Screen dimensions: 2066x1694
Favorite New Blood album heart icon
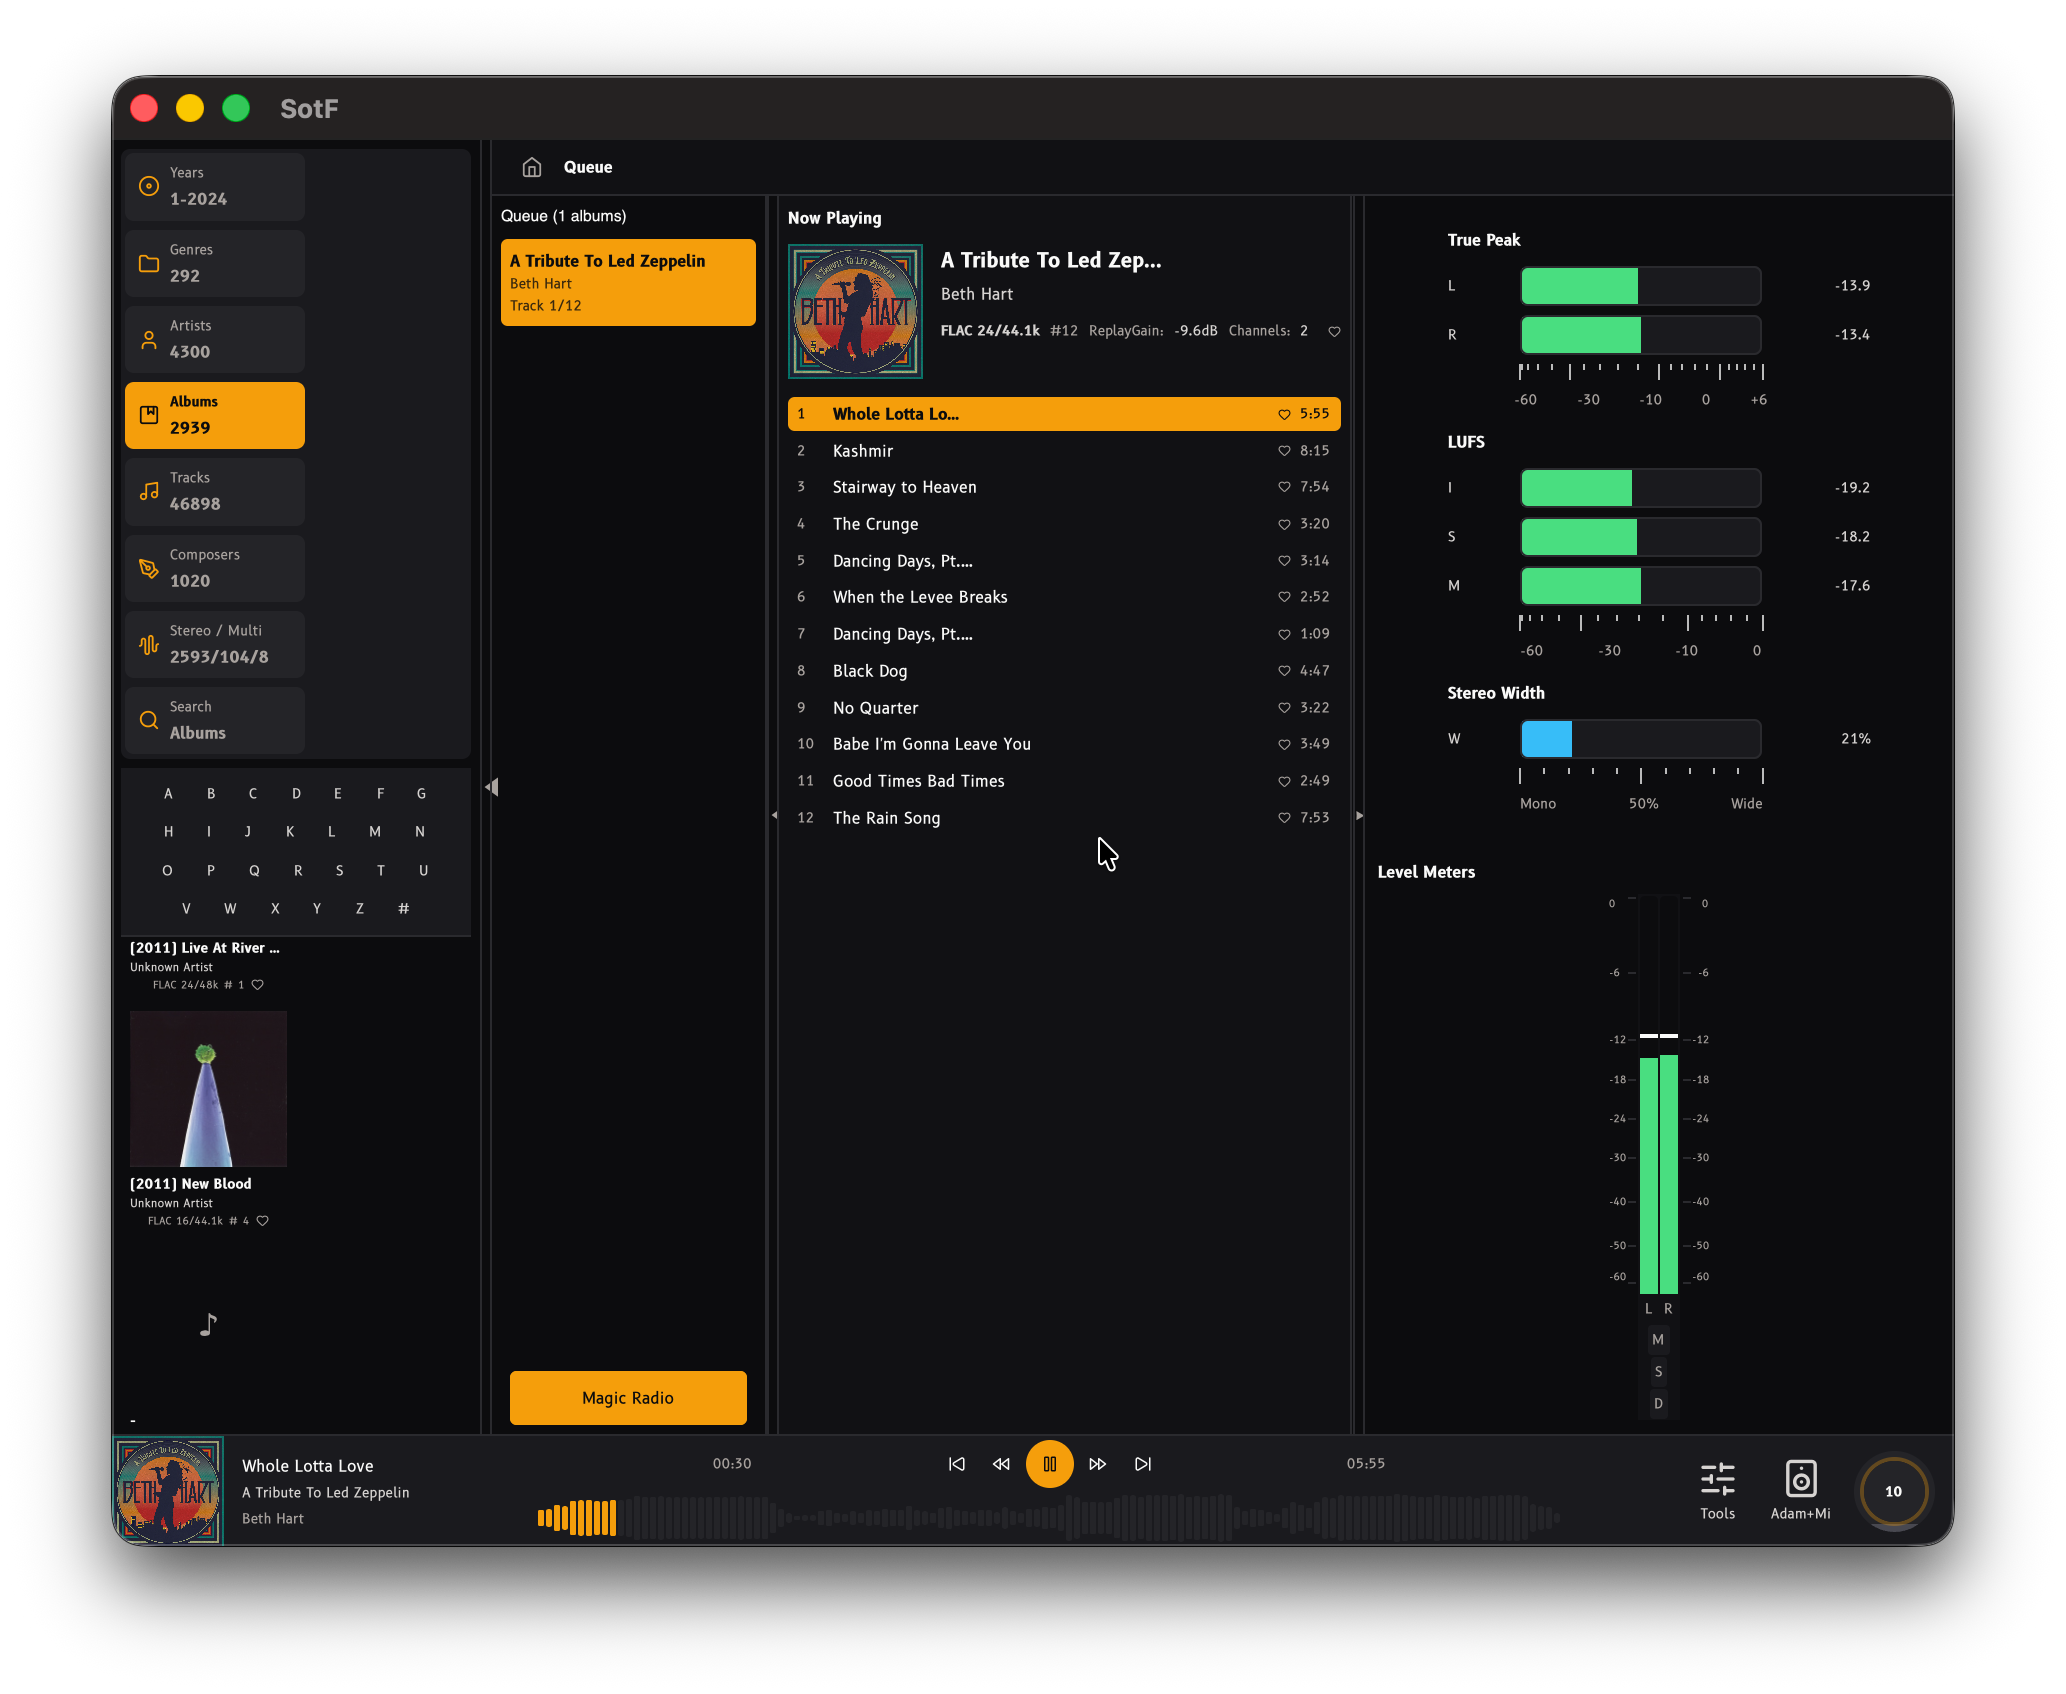click(x=262, y=1221)
